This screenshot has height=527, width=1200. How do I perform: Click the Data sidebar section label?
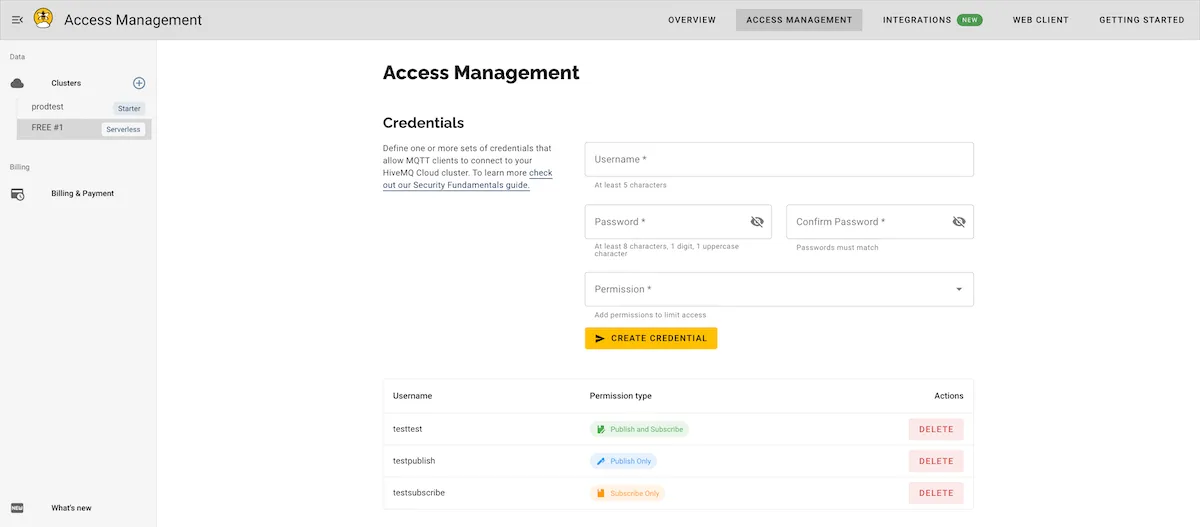pyautogui.click(x=17, y=57)
